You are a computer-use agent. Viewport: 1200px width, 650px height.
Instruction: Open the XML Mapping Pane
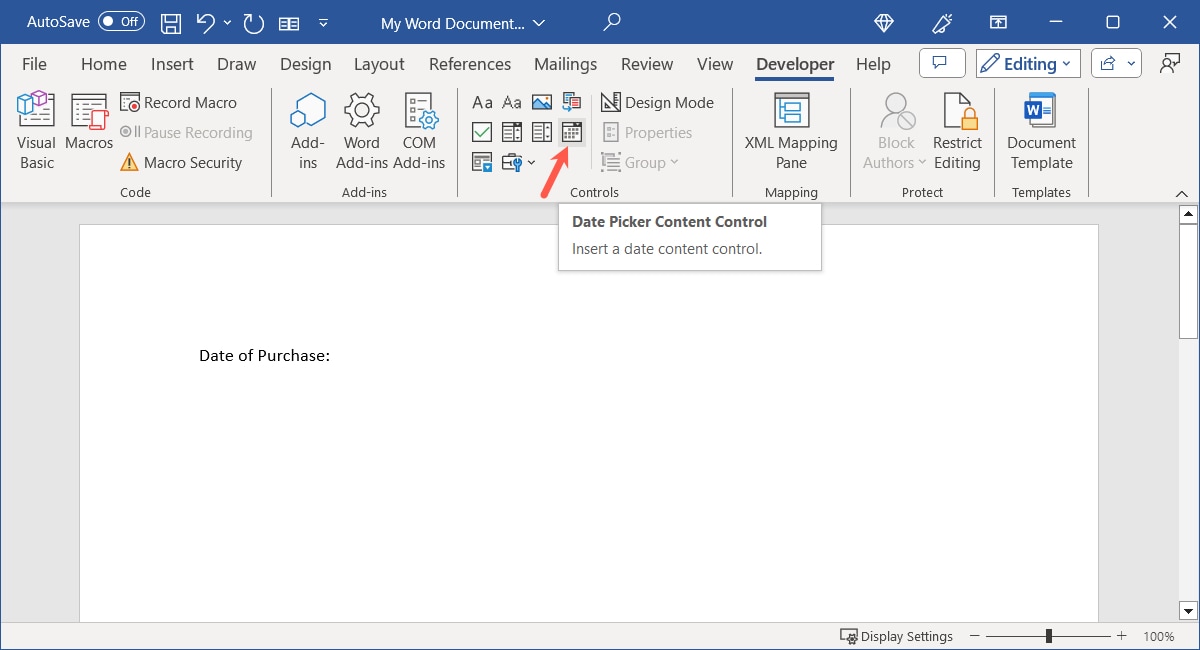[x=791, y=128]
